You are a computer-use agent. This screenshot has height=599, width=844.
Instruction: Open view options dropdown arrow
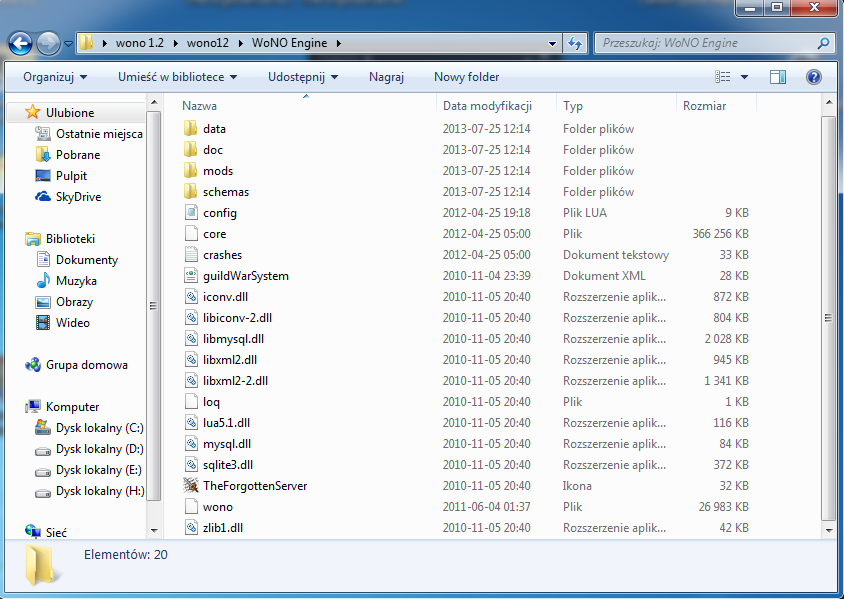click(744, 77)
